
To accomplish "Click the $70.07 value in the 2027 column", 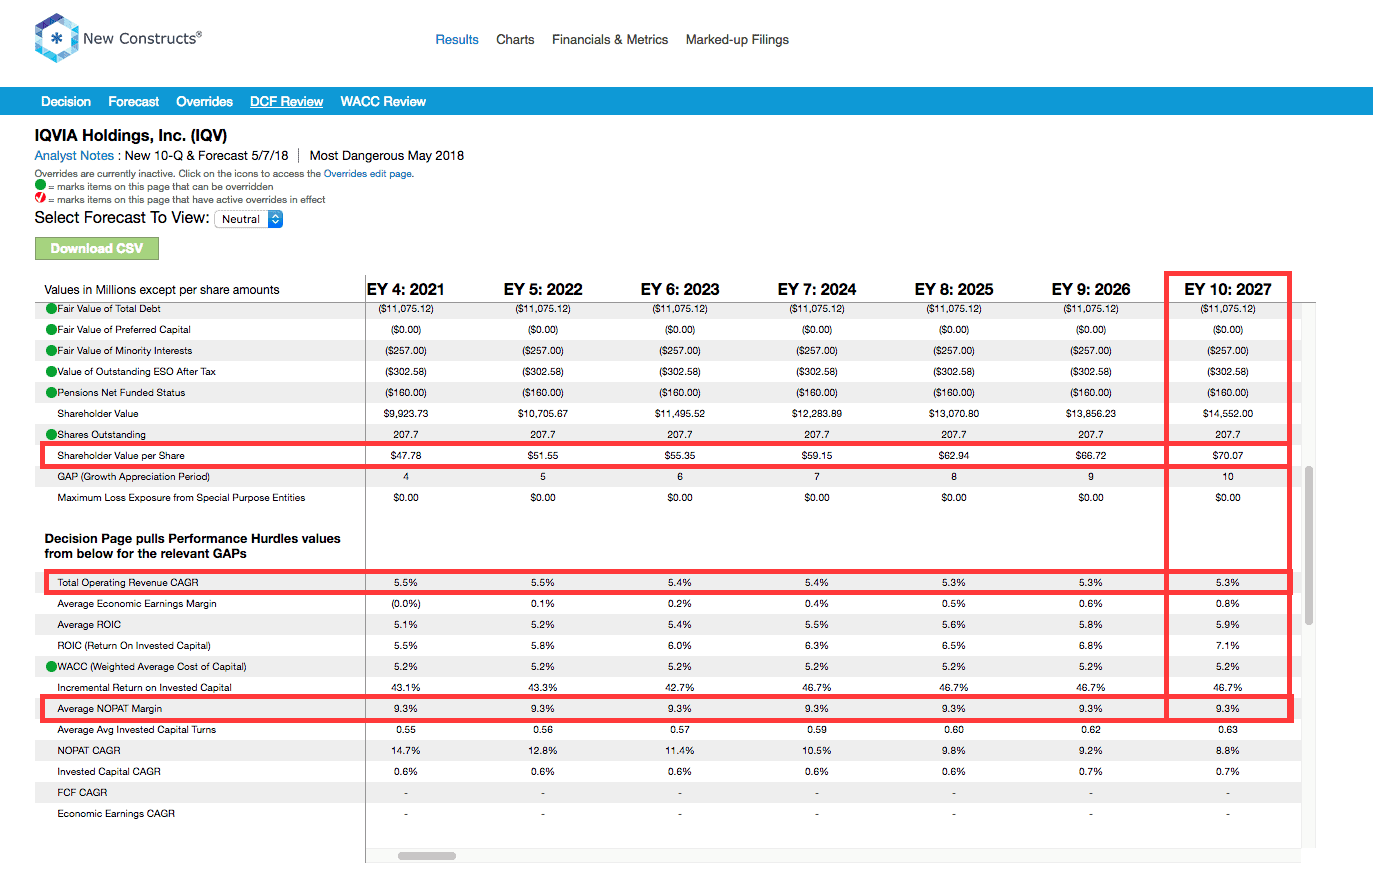I will (1228, 455).
